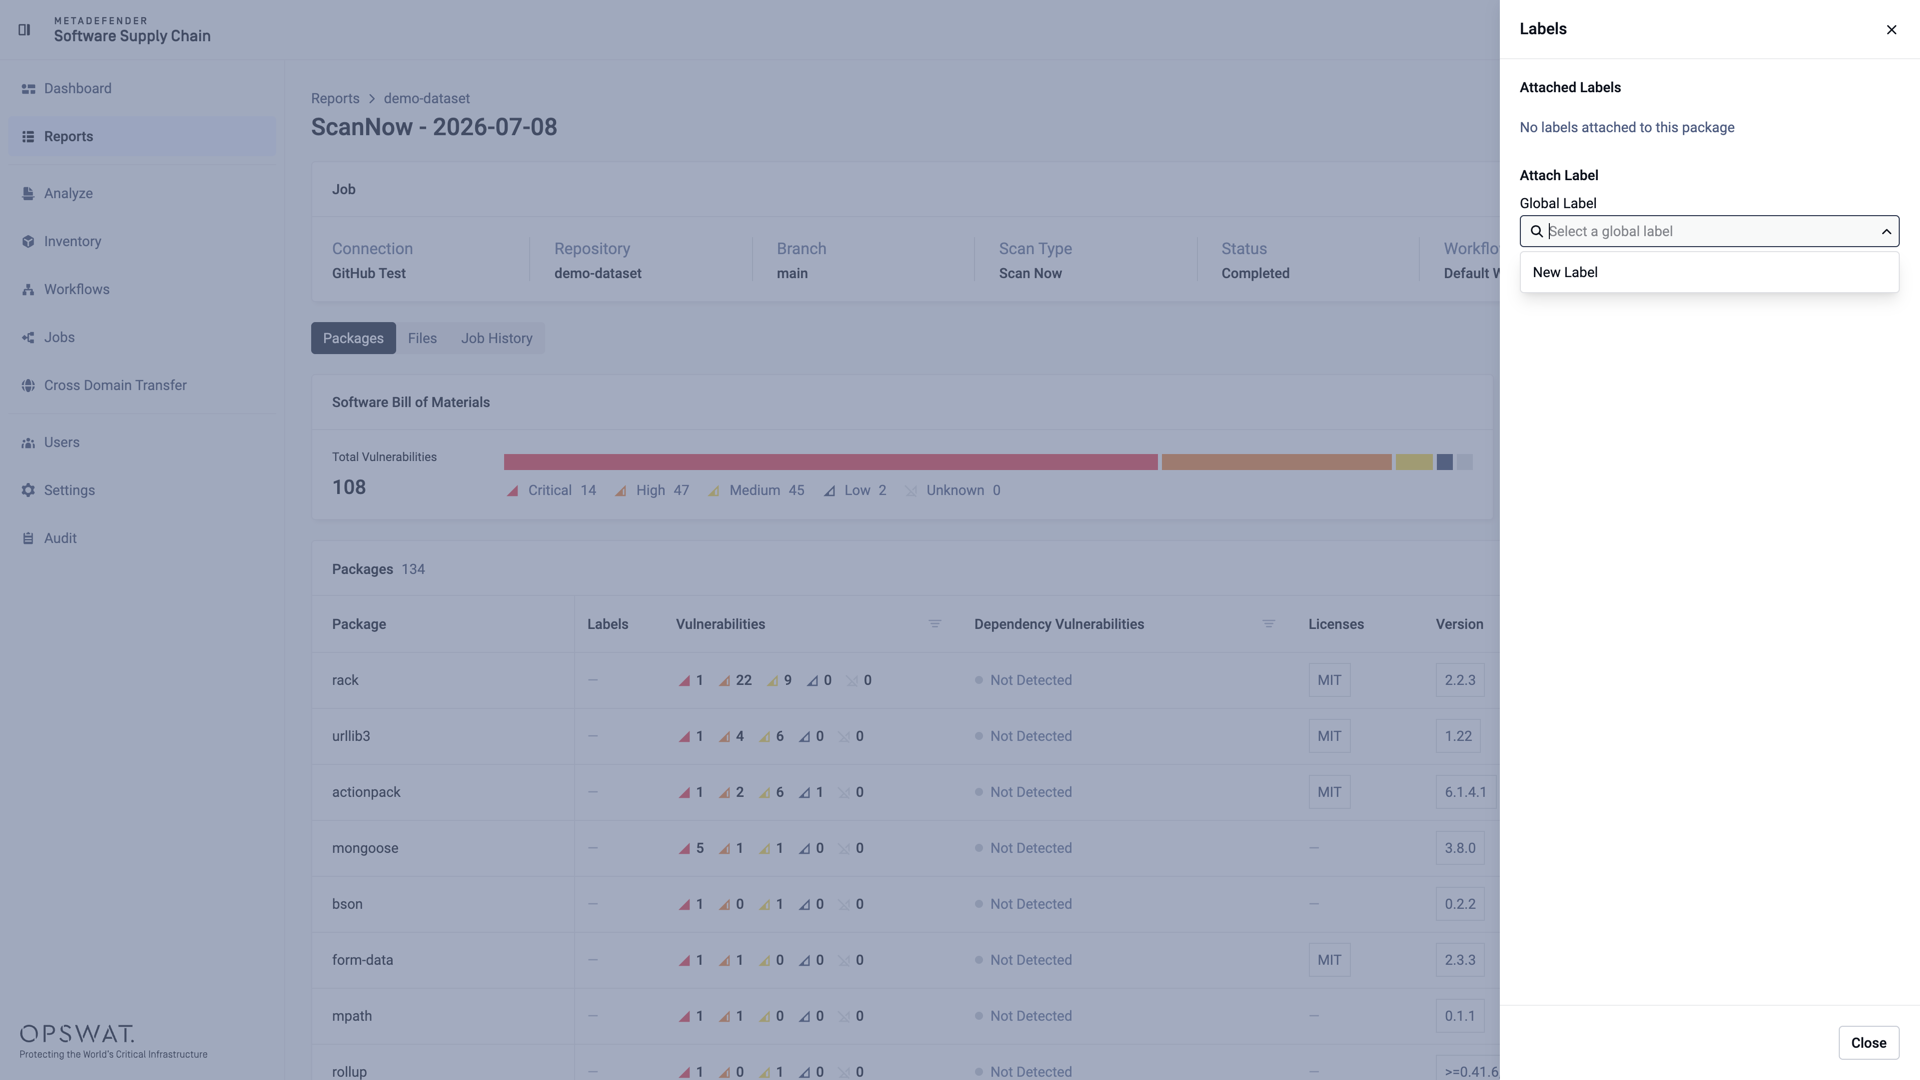Click the Cross Domain Transfer globe icon
The height and width of the screenshot is (1080, 1920).
pyautogui.click(x=28, y=386)
